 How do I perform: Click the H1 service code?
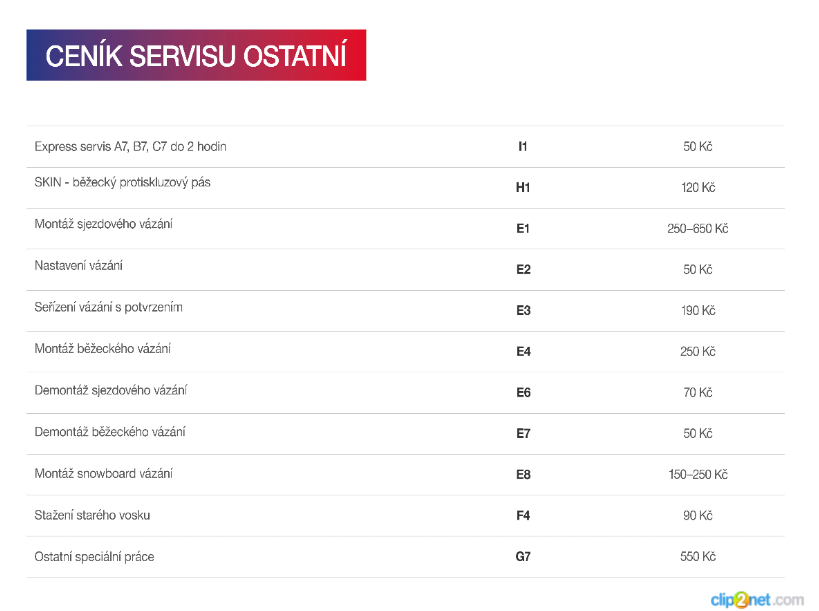pyautogui.click(x=523, y=187)
